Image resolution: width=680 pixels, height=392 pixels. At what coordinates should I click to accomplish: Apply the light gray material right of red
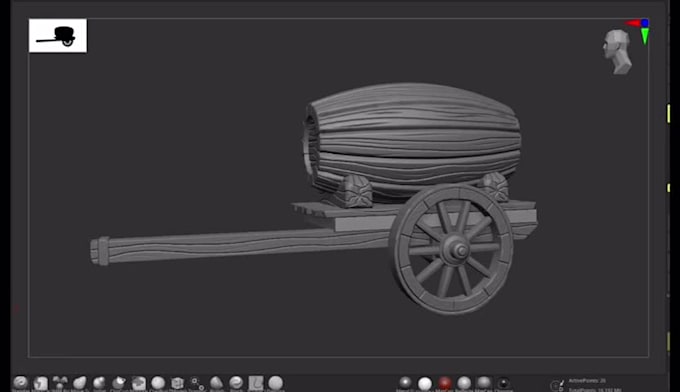pyautogui.click(x=464, y=383)
